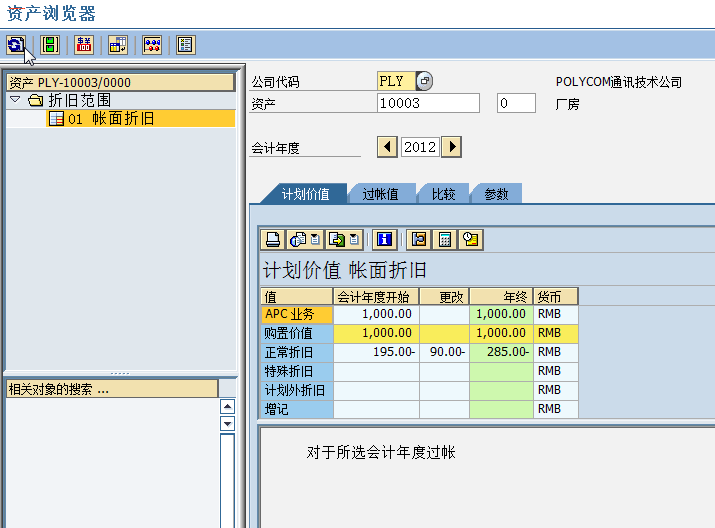
Task: Click the scroll up arrow in related objects panel
Action: click(227, 406)
